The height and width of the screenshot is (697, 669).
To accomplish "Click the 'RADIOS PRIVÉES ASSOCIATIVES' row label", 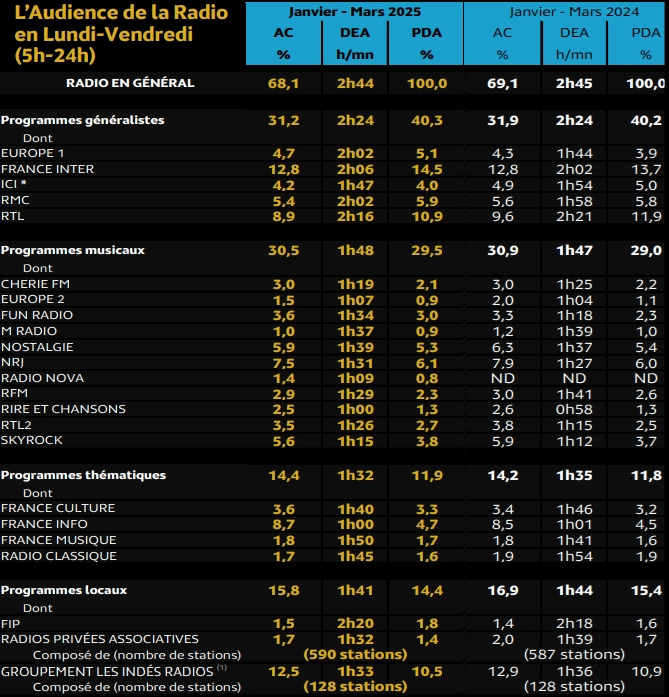I will pos(100,638).
